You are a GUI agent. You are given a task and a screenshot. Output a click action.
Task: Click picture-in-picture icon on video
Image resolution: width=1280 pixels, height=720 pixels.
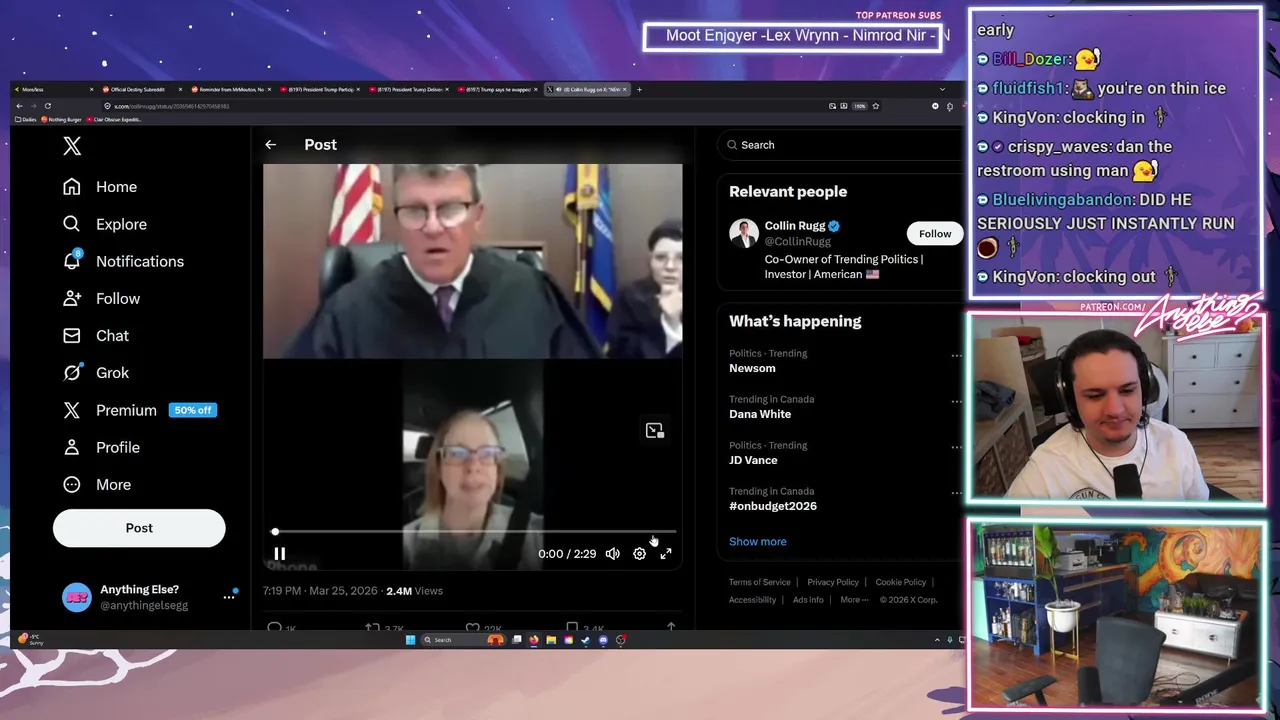[x=654, y=430]
